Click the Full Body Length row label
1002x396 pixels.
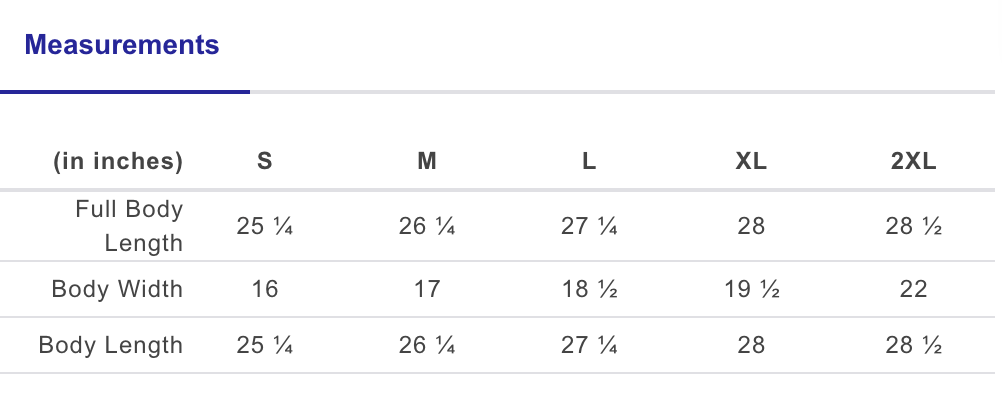[129, 226]
